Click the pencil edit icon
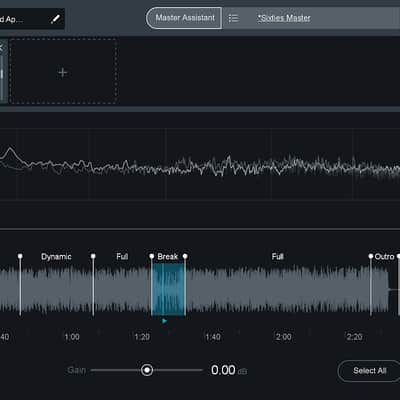Screen dimensions: 400x400 point(55,19)
